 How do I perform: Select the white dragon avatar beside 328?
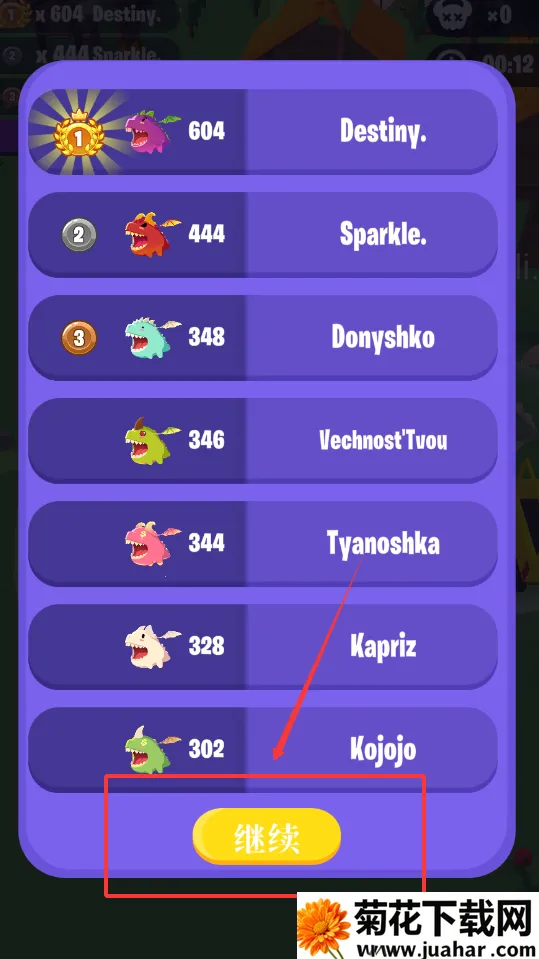pyautogui.click(x=152, y=646)
